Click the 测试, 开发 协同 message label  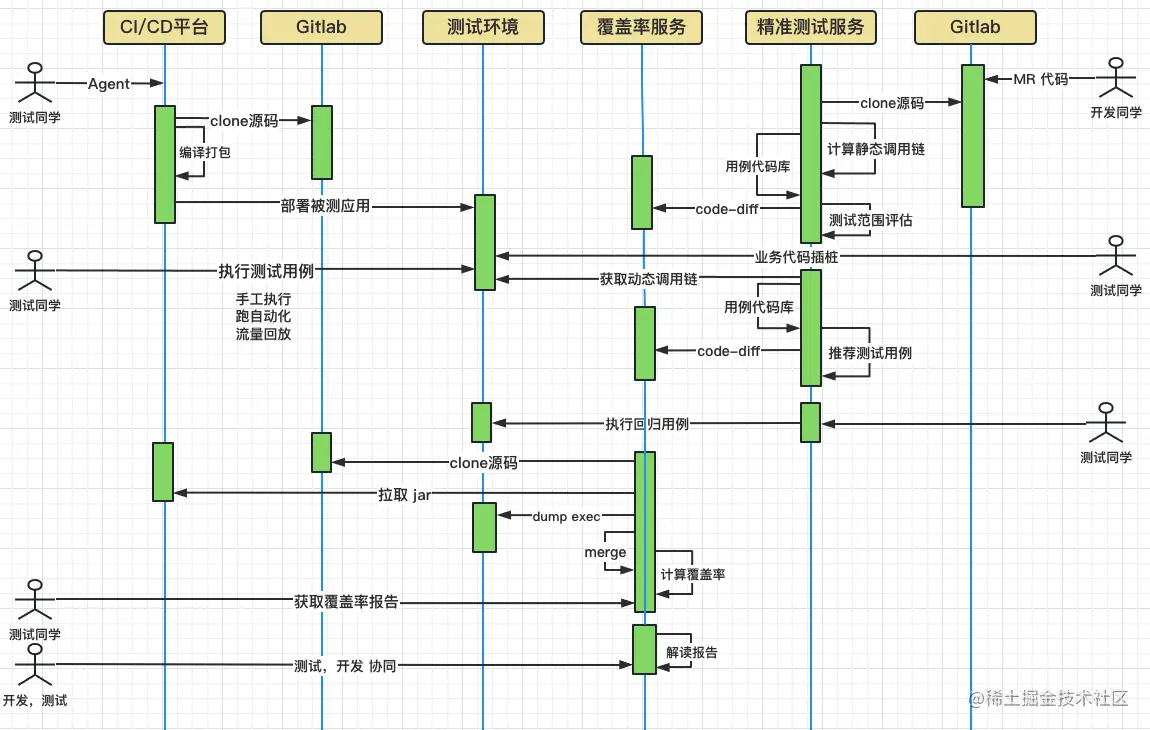(345, 666)
